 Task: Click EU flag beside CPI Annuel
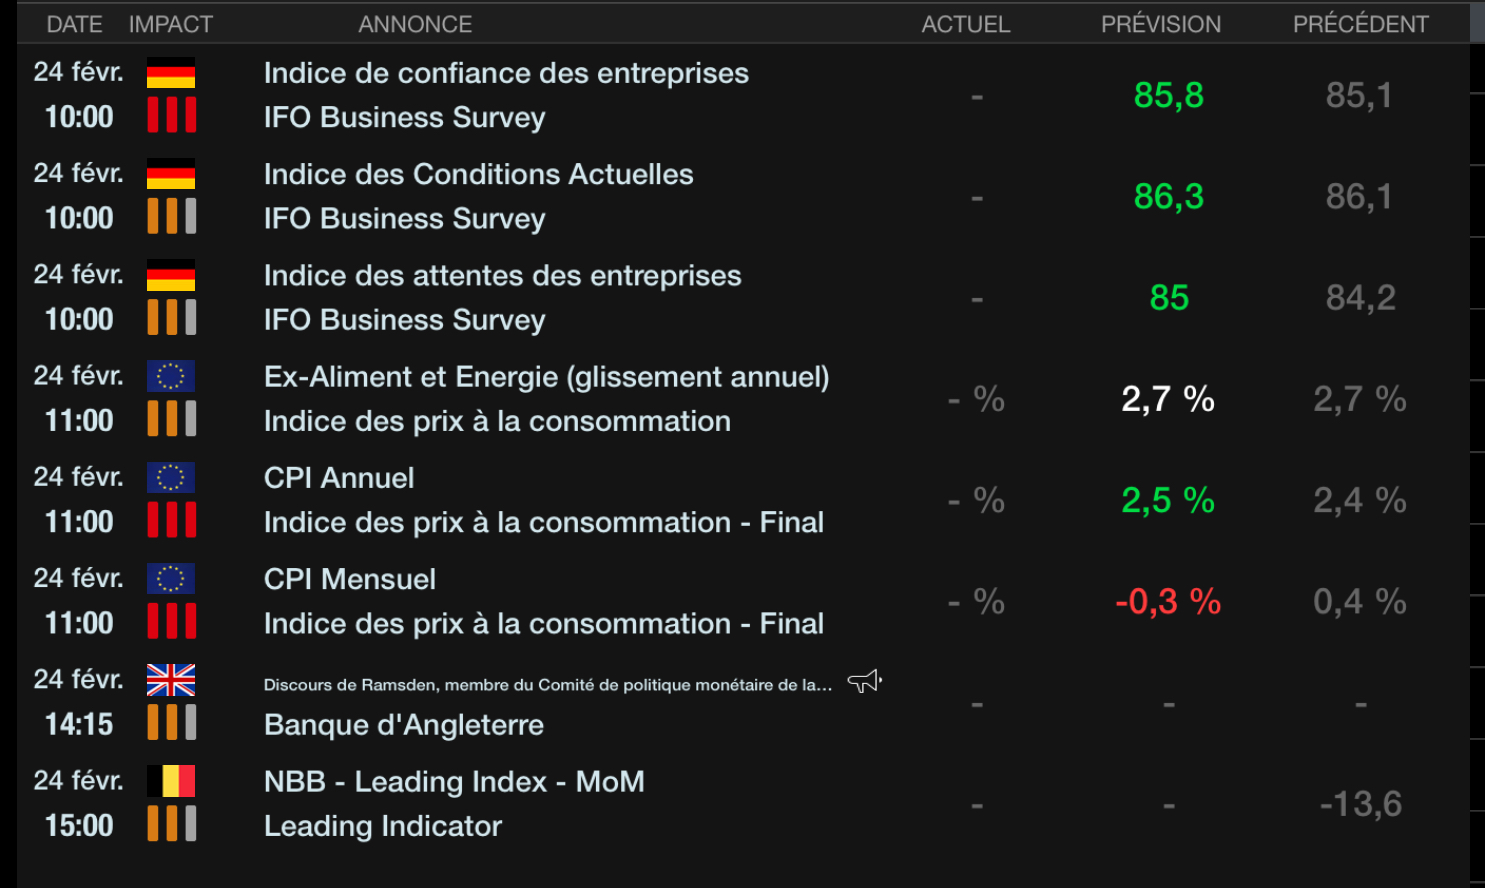click(x=171, y=477)
